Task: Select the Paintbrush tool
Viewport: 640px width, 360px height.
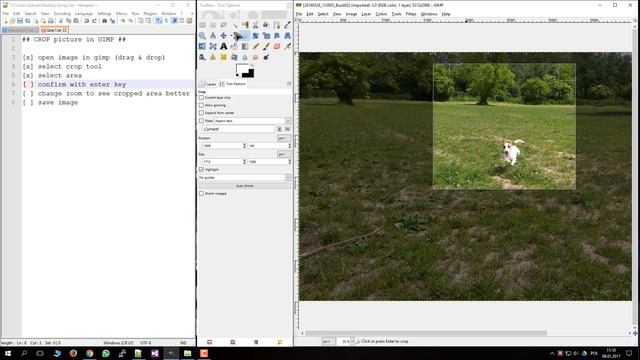Action: 266,47
